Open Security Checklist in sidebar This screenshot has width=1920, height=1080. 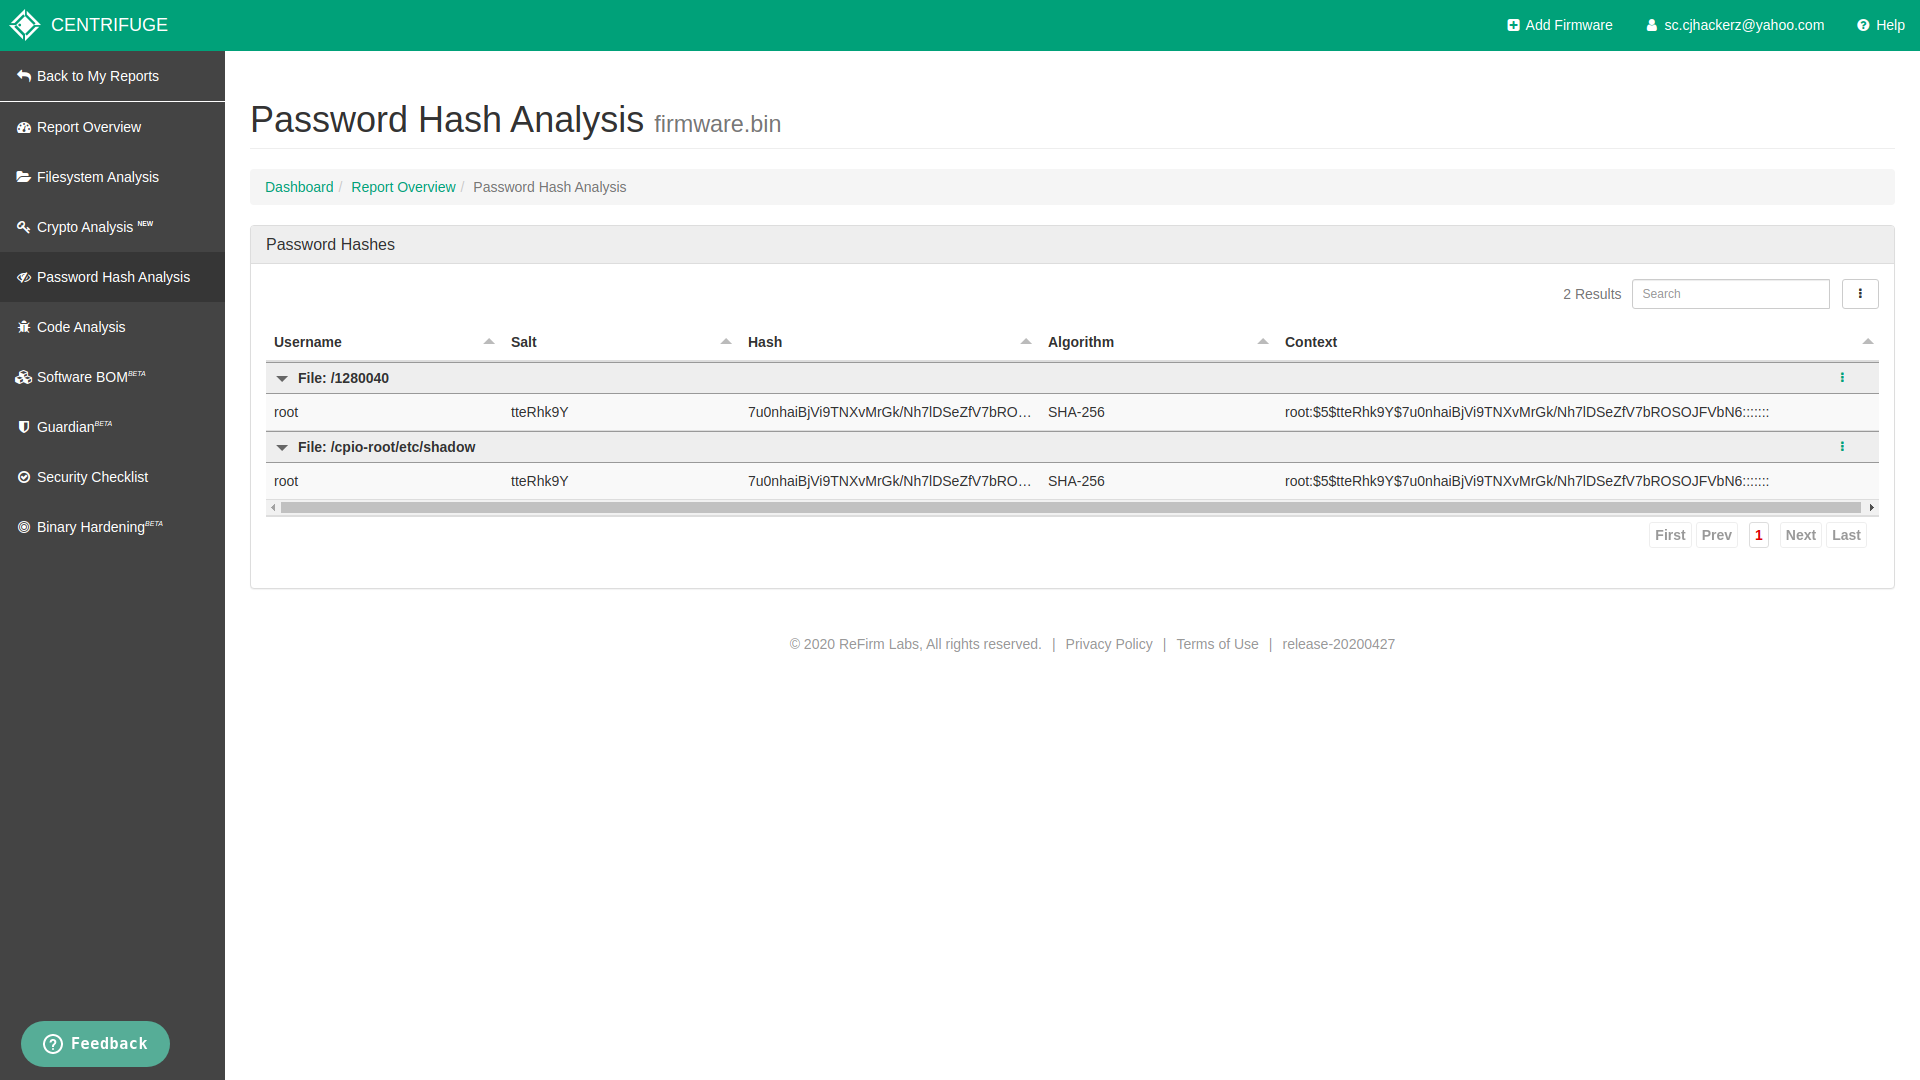(x=112, y=477)
